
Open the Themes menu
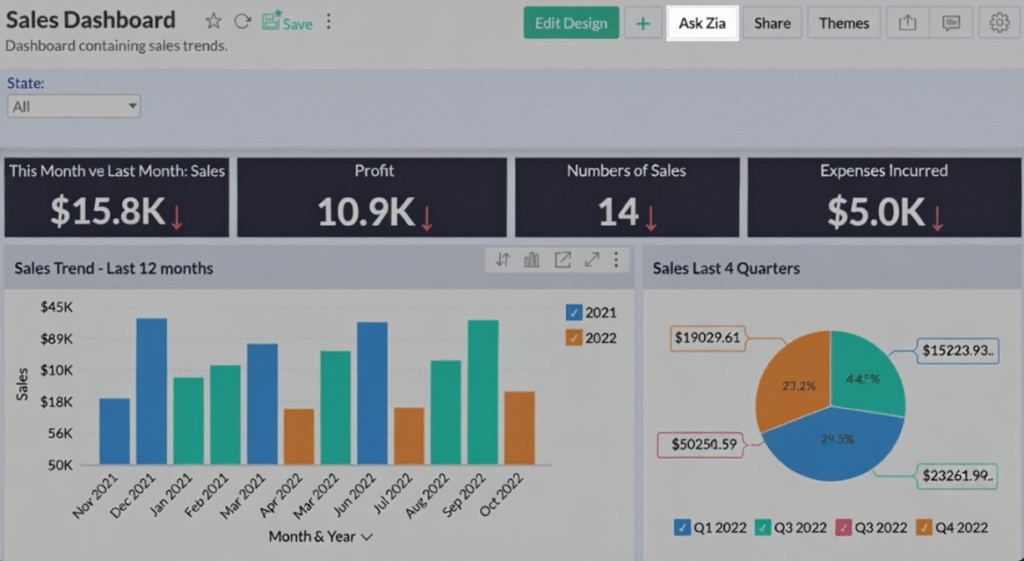[844, 23]
